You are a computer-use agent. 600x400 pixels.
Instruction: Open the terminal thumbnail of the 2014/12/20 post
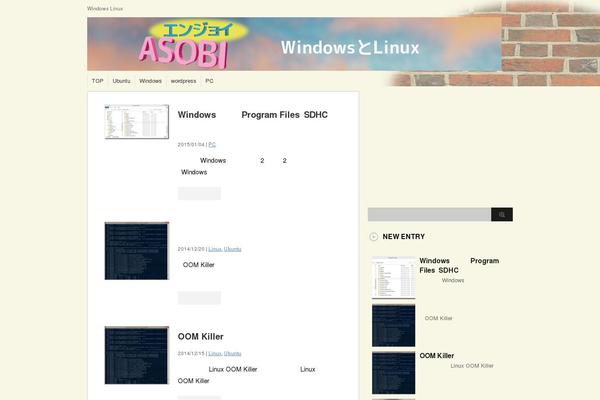tap(137, 251)
